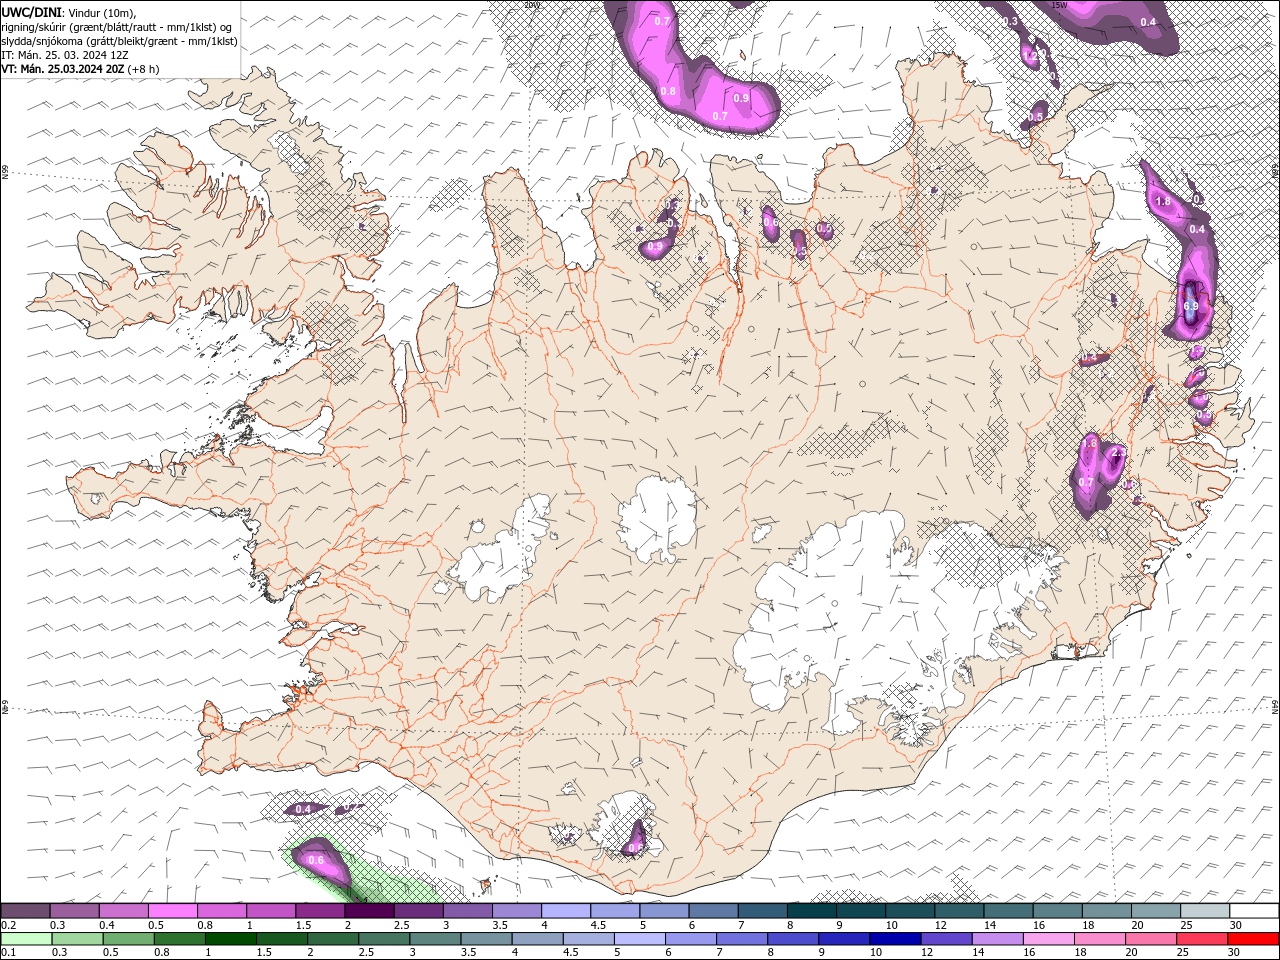1280x960 pixels.
Task: Select the 'VT: Mán. 25.03.2024 20Z' valid time
Action: click(62, 69)
